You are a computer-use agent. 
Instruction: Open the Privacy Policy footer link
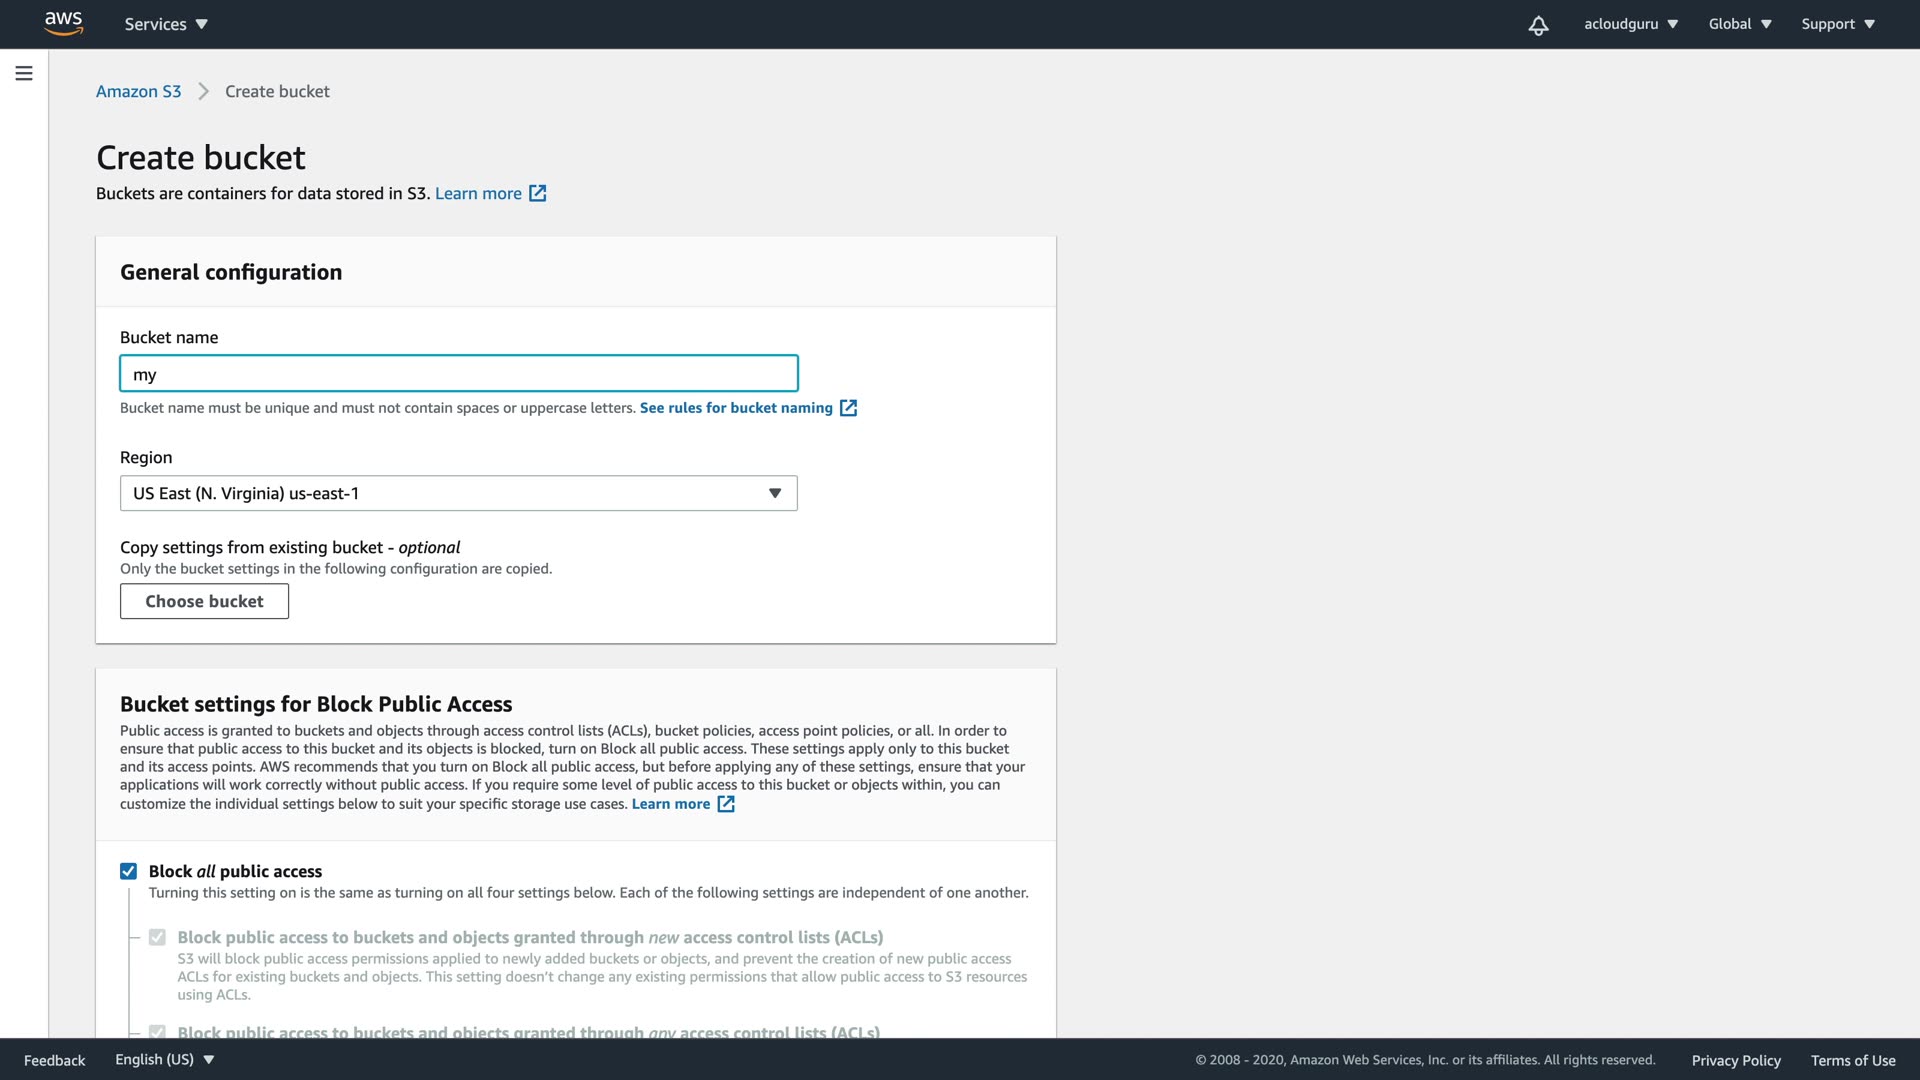pyautogui.click(x=1735, y=1060)
